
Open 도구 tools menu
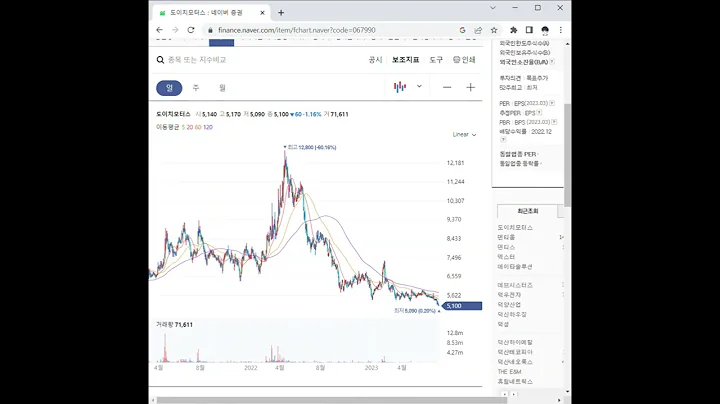(436, 60)
